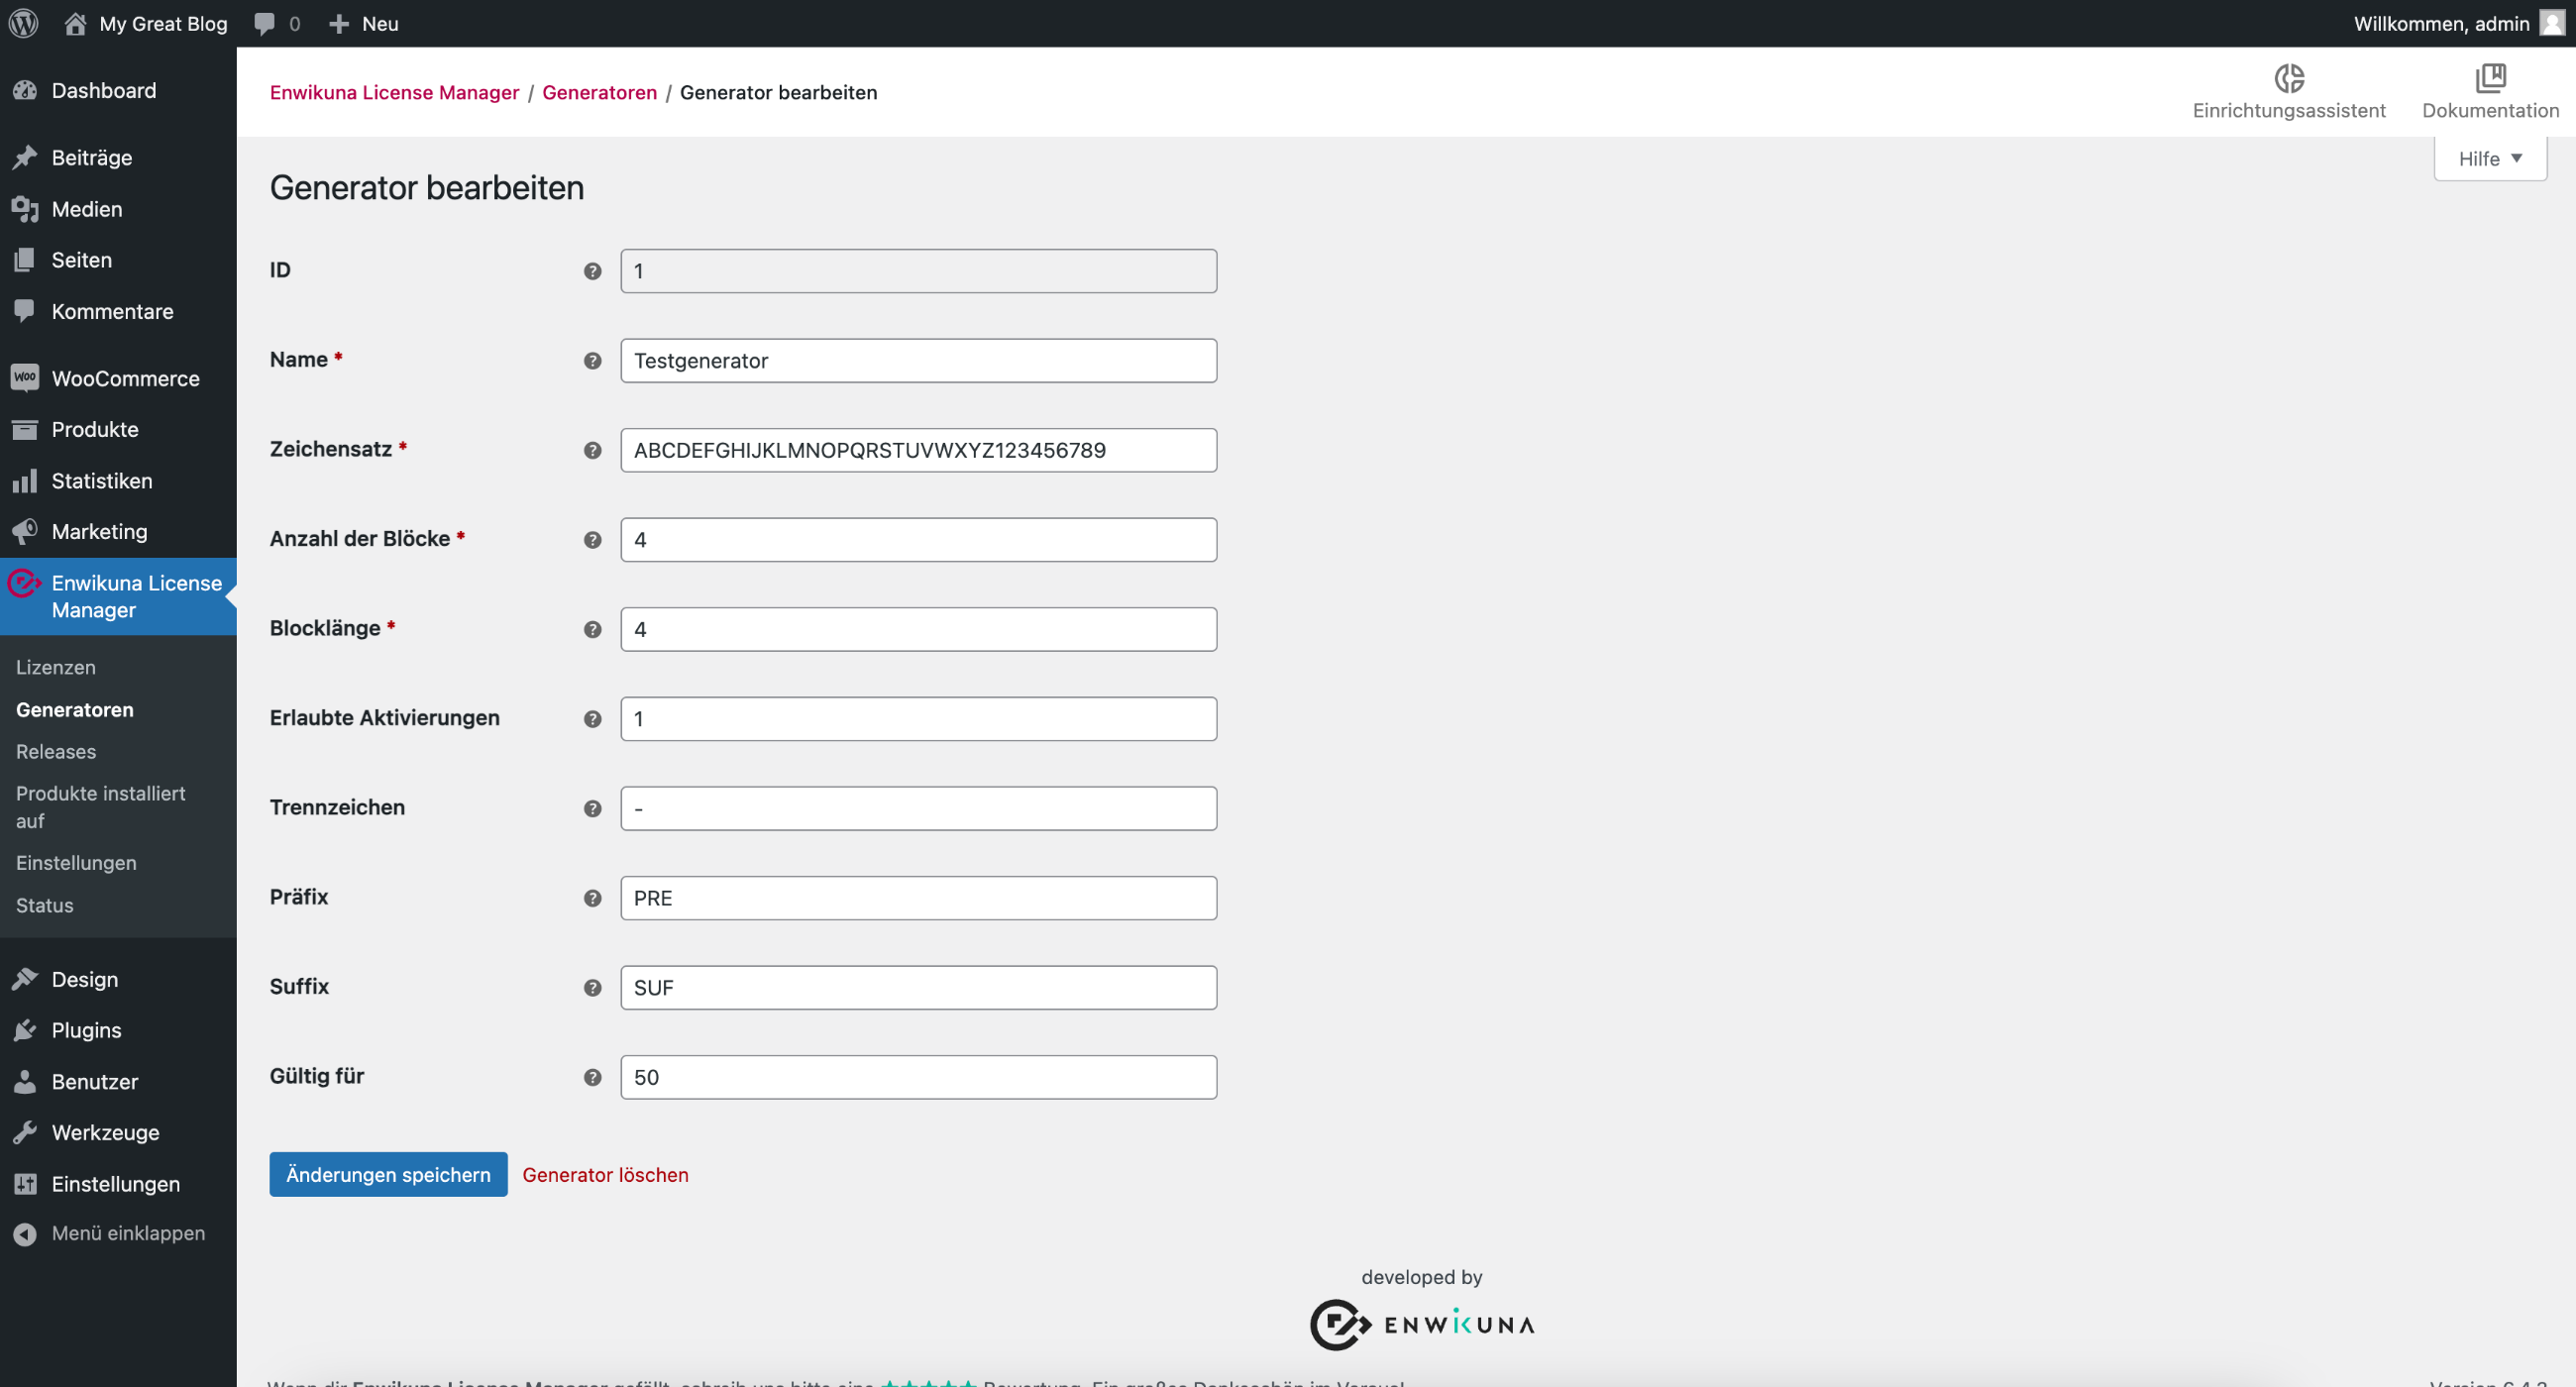Click the Enwikuna footer logo
The image size is (2576, 1387).
click(x=1422, y=1325)
